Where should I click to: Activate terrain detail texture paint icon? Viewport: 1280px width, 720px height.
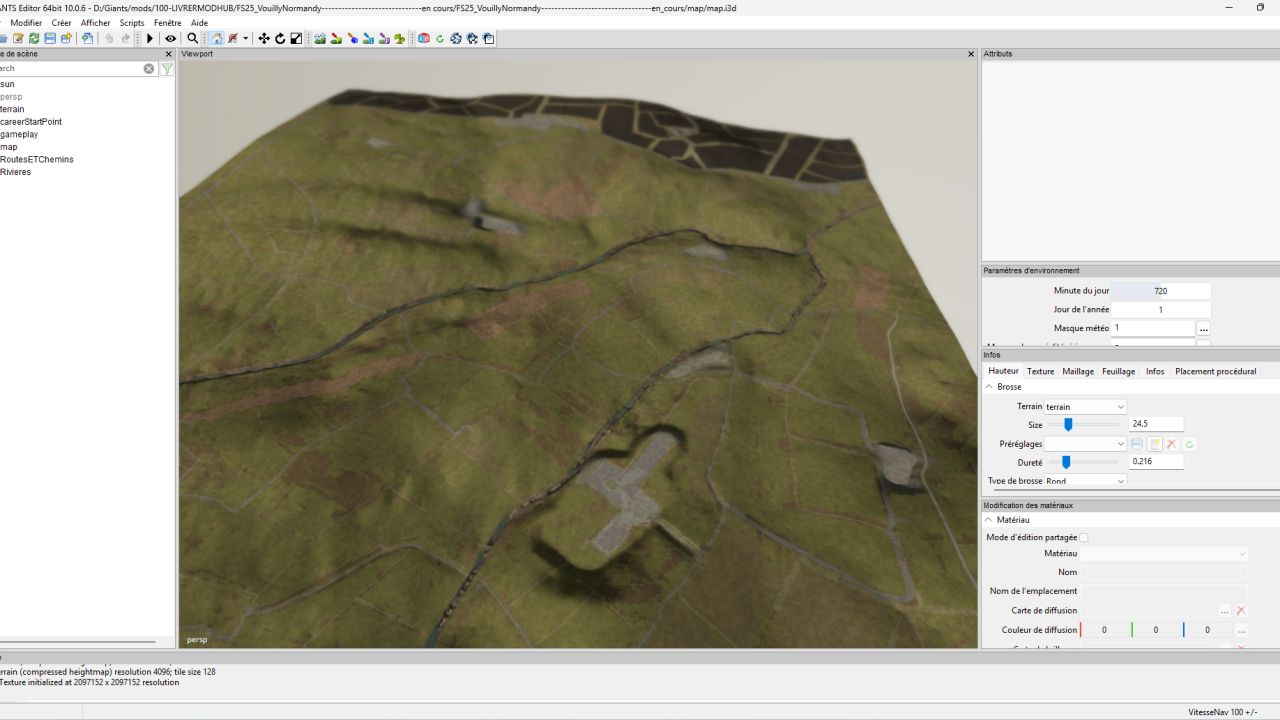(x=336, y=38)
